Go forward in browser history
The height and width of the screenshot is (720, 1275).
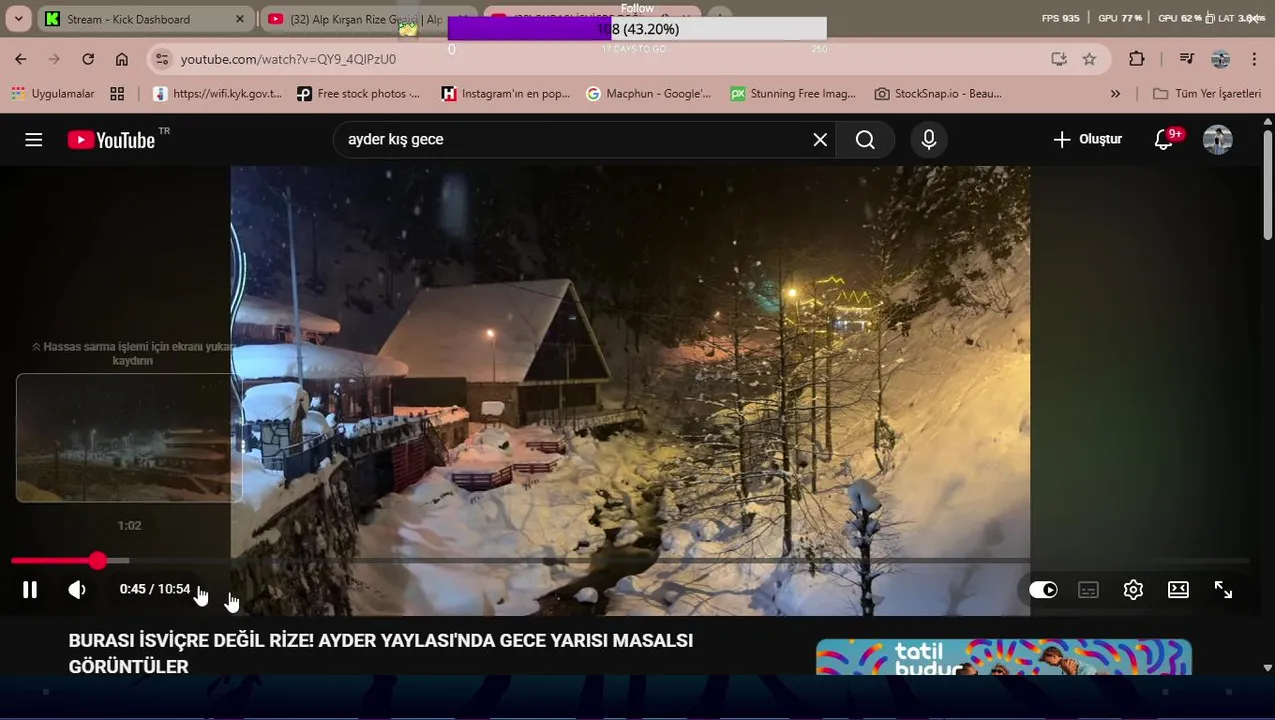coord(54,59)
